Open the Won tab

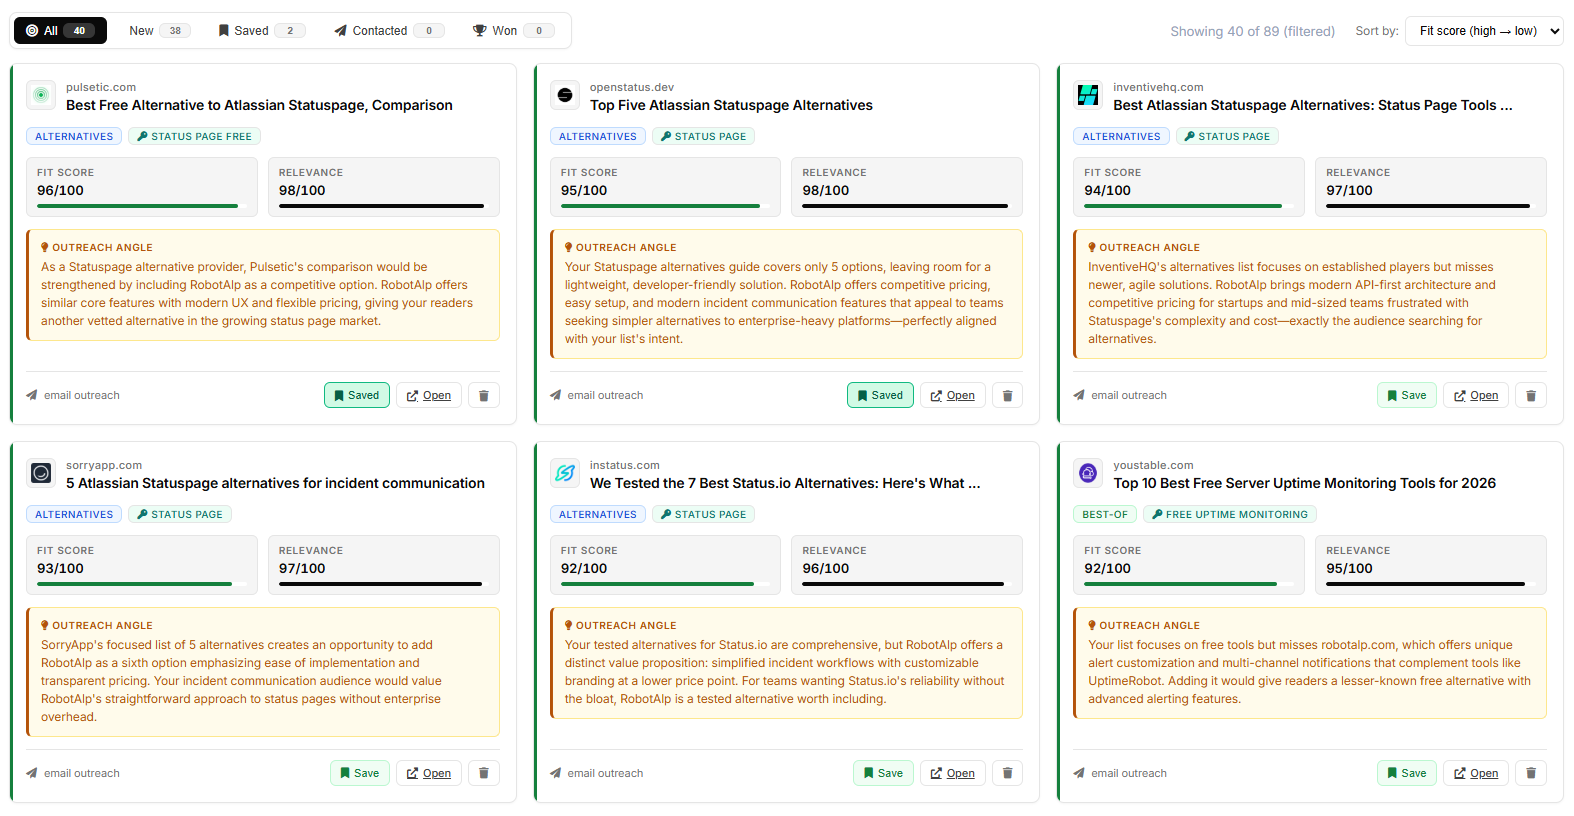click(513, 31)
